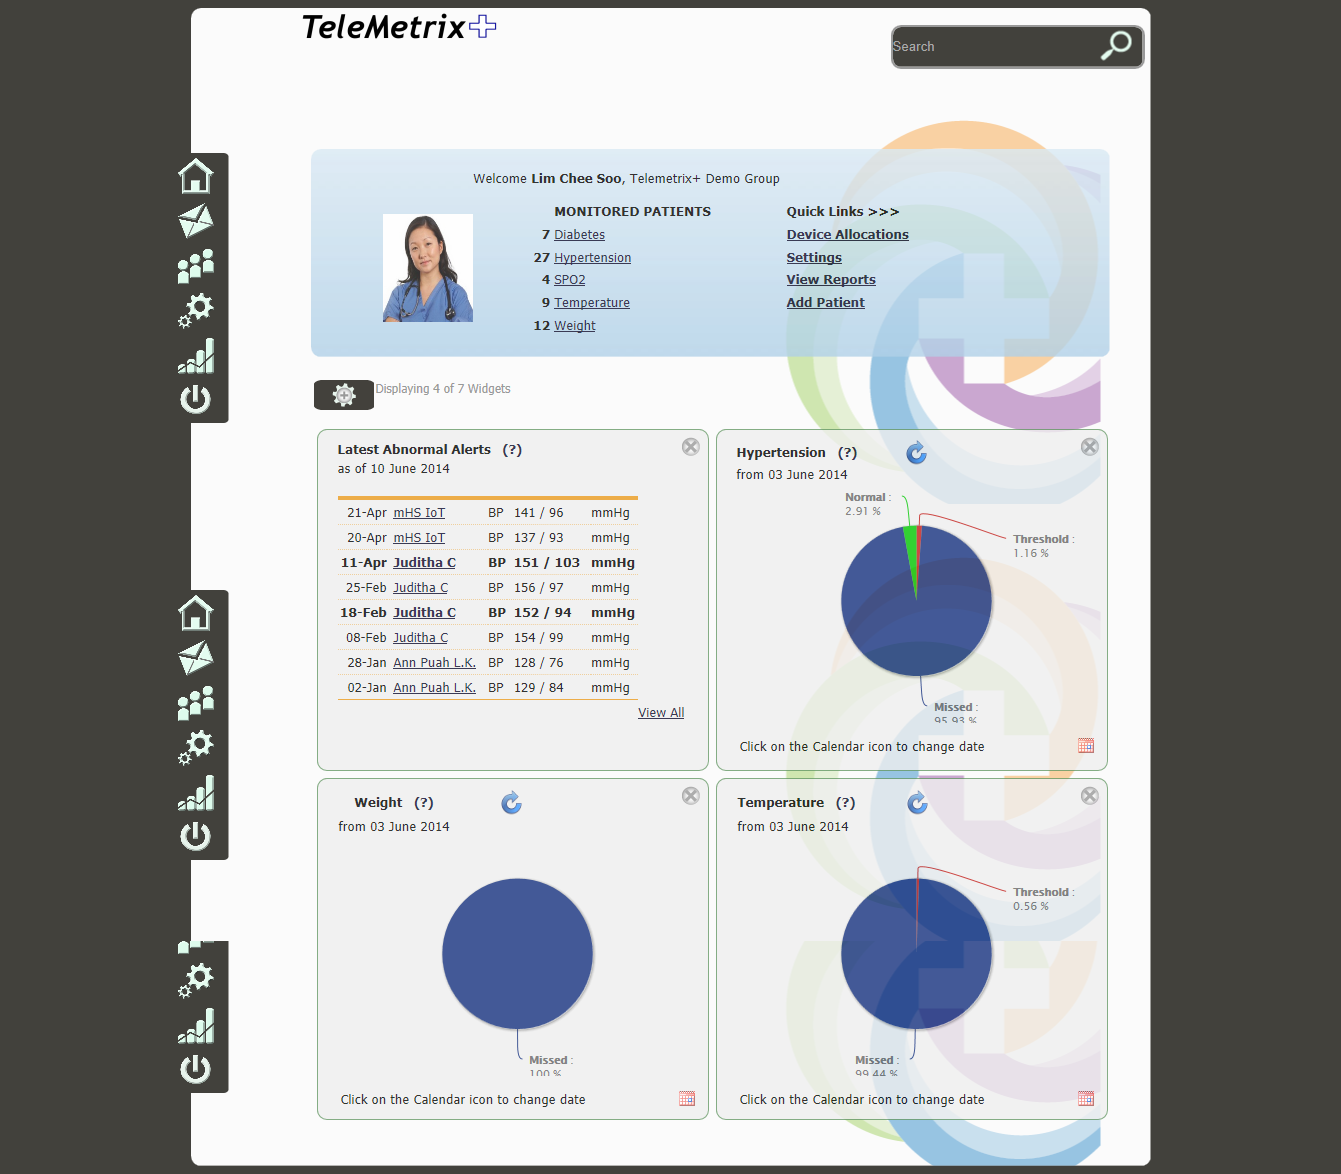
Task: Open patient Ann Puah L.K. 28-Jan alert
Action: [434, 663]
